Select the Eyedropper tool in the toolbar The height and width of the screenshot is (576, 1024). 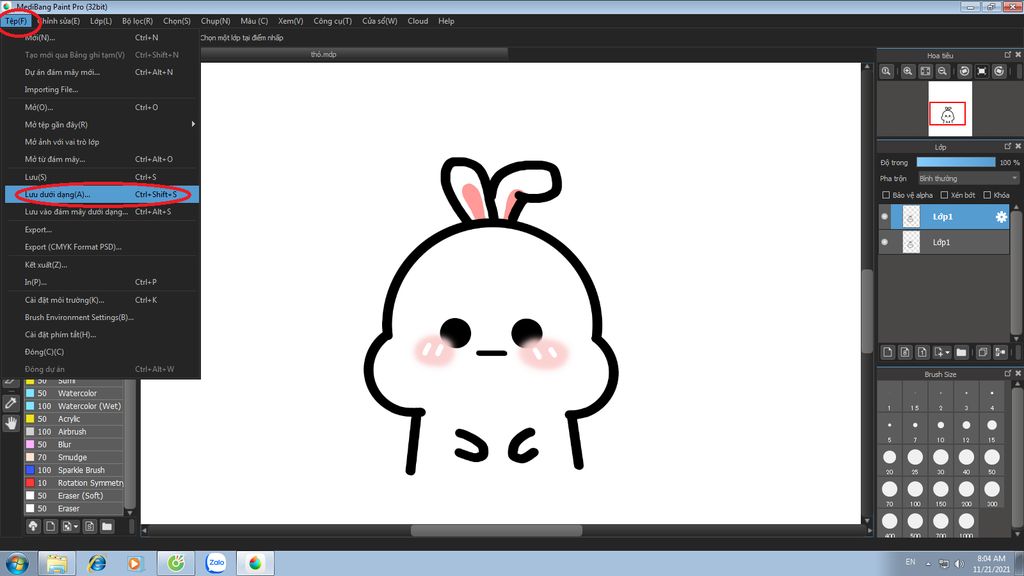click(x=11, y=402)
